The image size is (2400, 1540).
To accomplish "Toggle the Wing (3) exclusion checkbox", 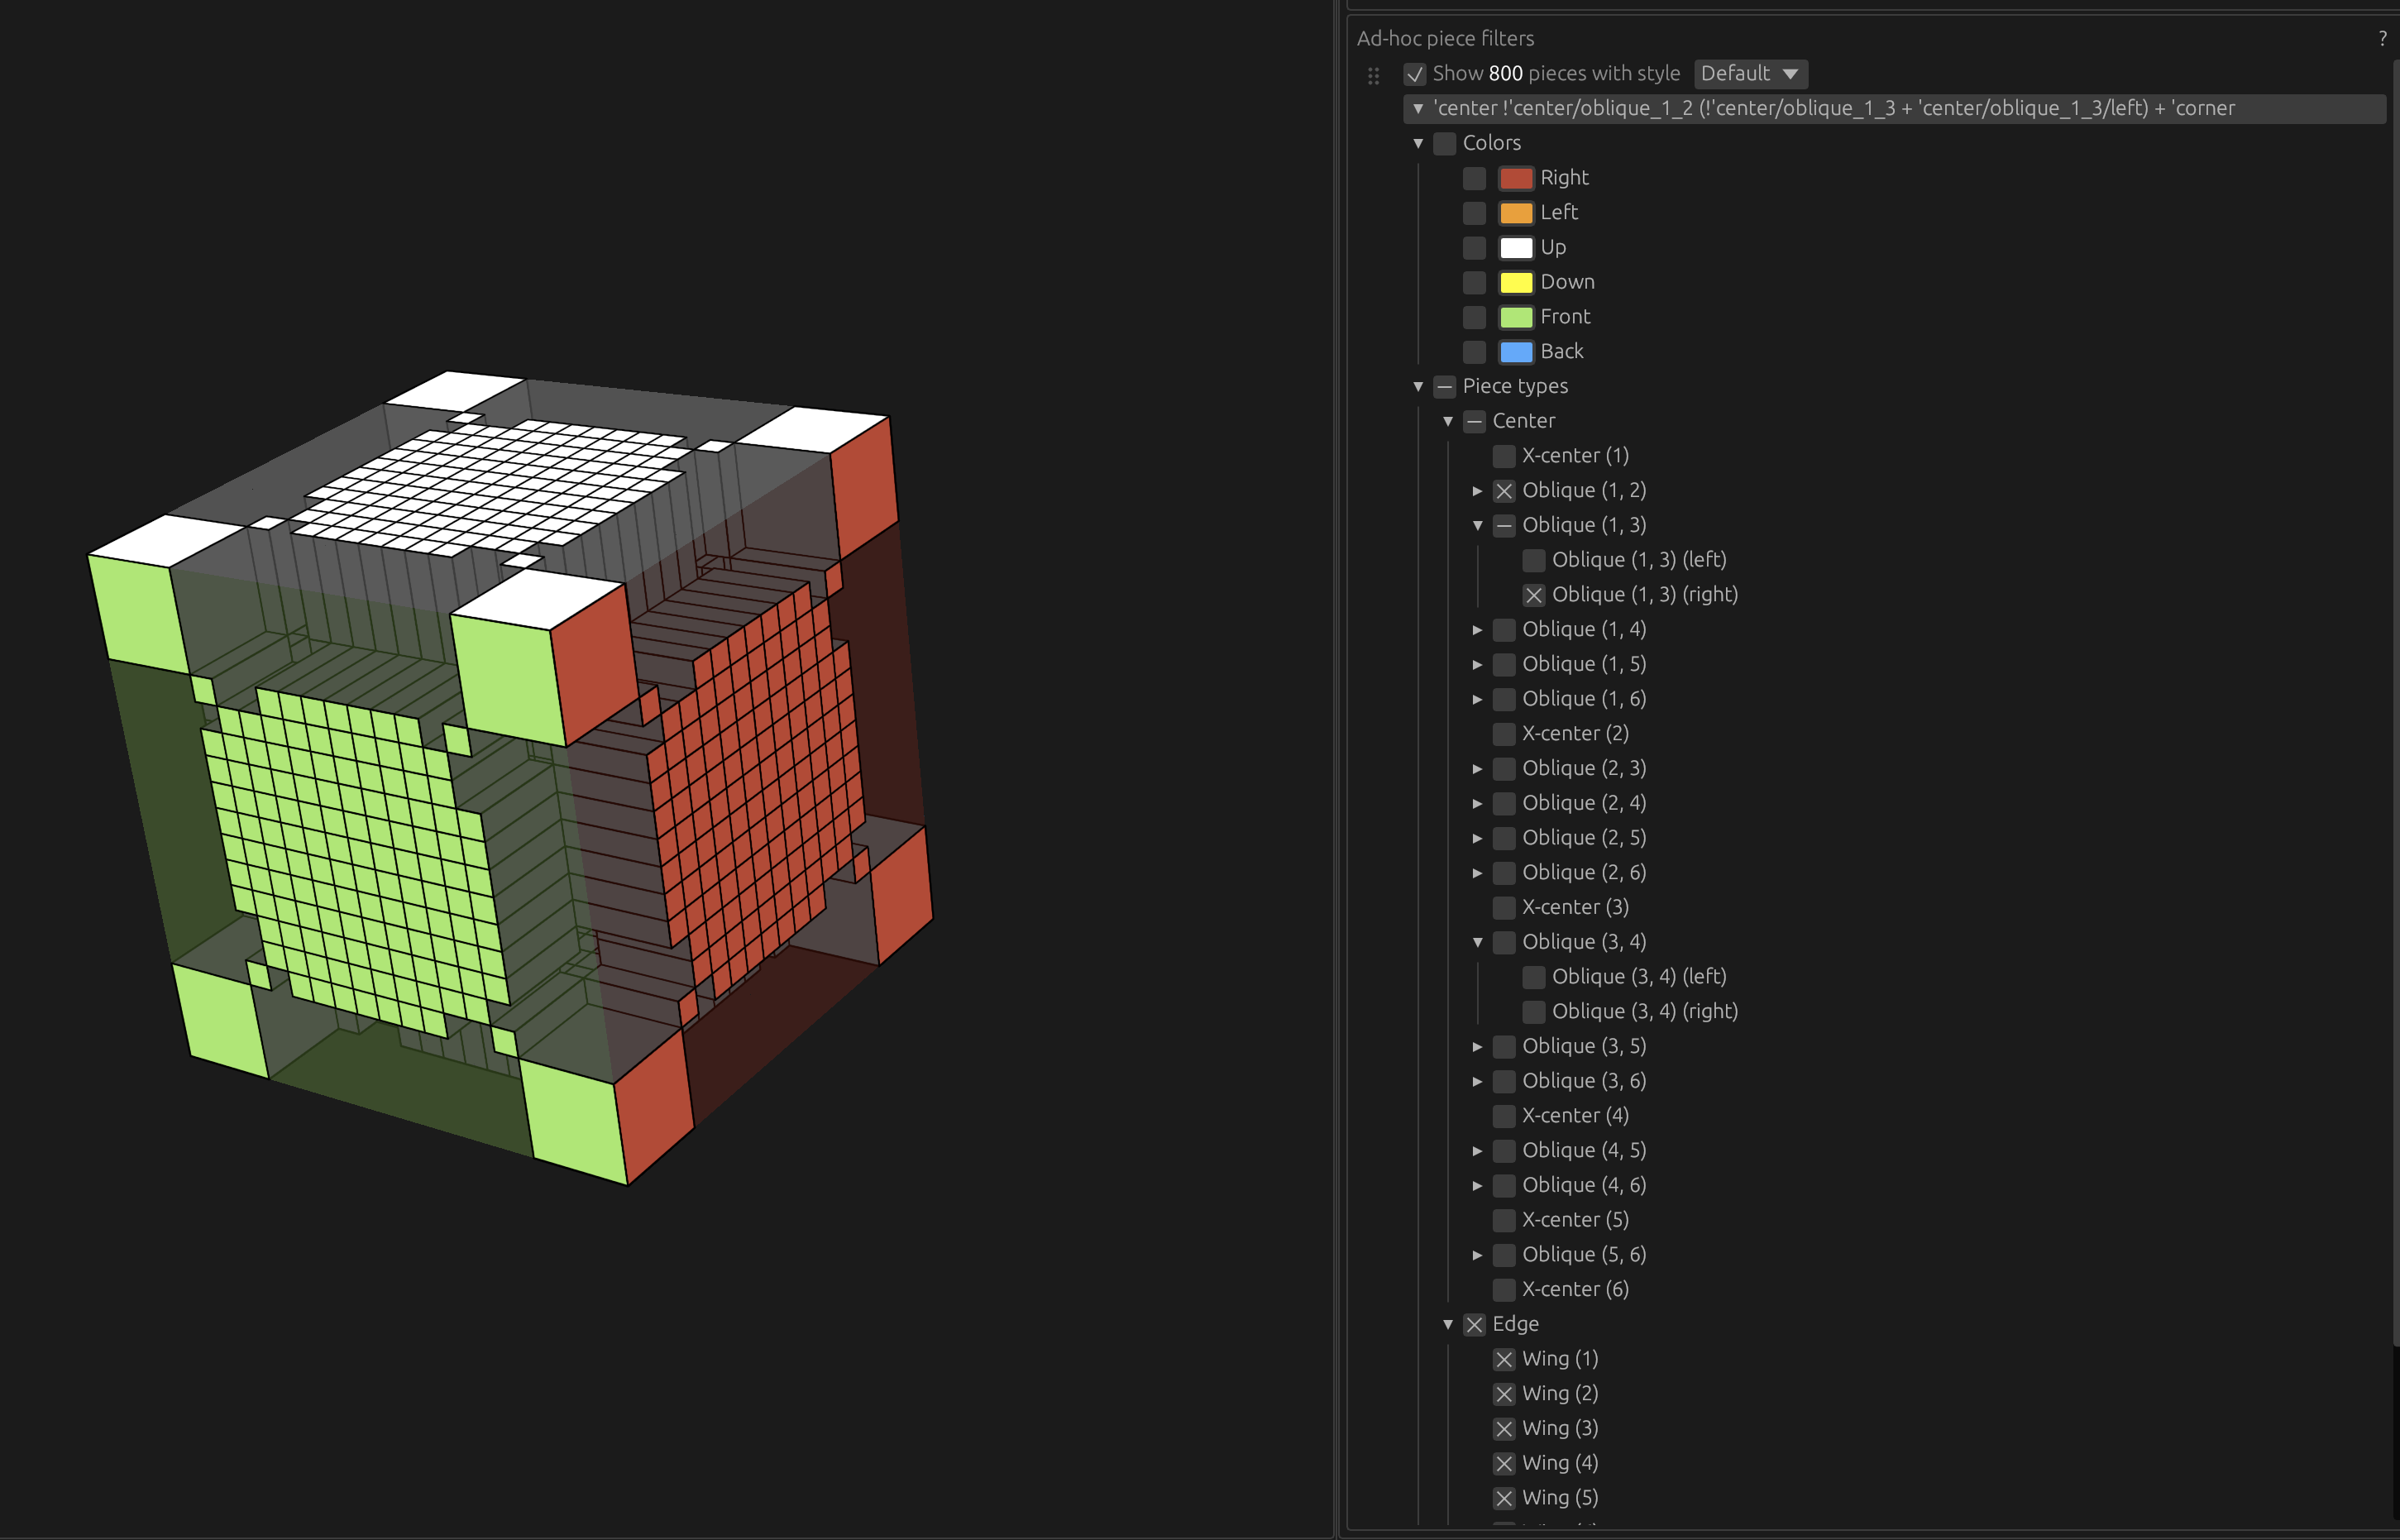I will pos(1504,1428).
